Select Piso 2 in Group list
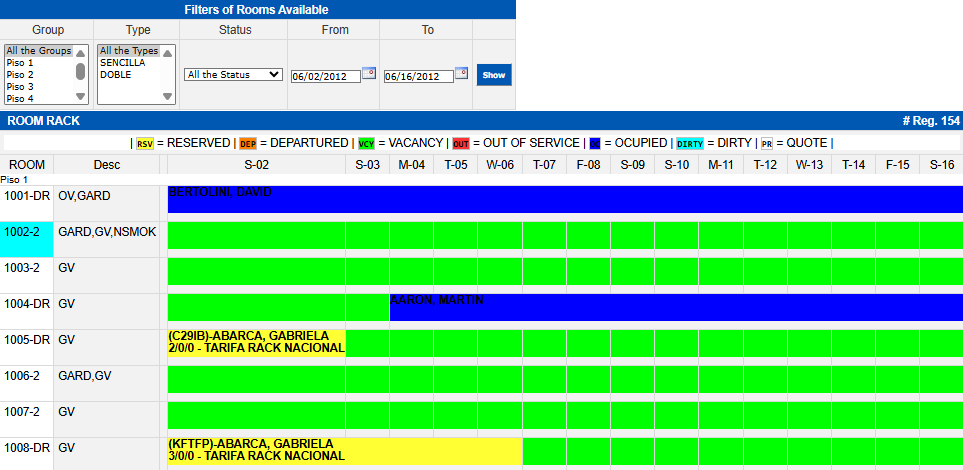Screen dimensions: 963x470 click(20, 75)
